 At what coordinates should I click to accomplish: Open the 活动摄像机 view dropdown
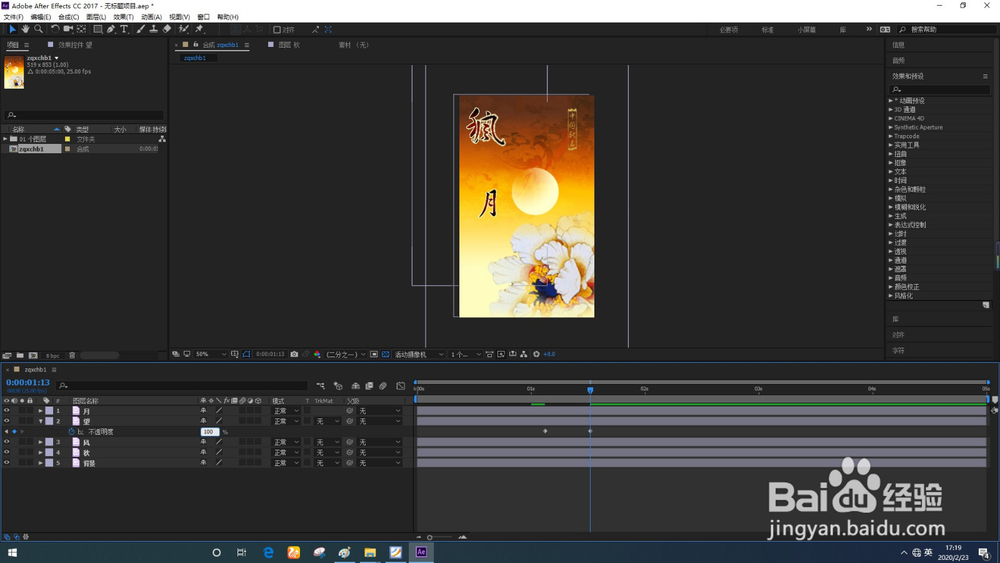tap(419, 354)
